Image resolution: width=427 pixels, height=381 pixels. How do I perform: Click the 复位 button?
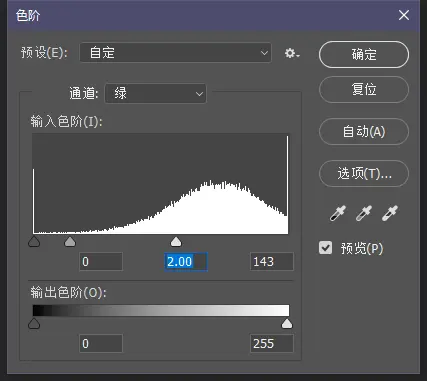[364, 89]
